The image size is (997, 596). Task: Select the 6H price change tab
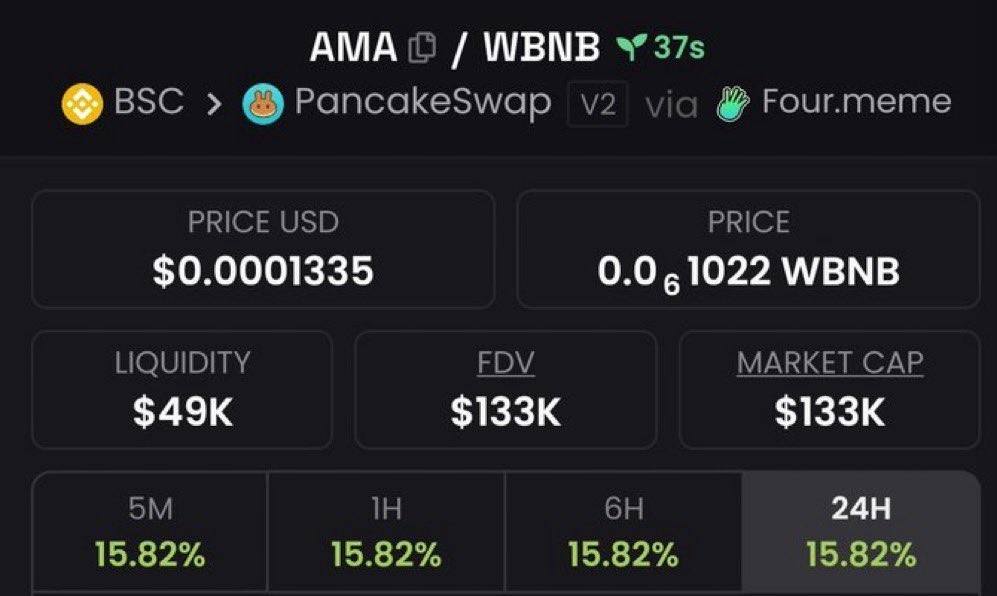(623, 532)
